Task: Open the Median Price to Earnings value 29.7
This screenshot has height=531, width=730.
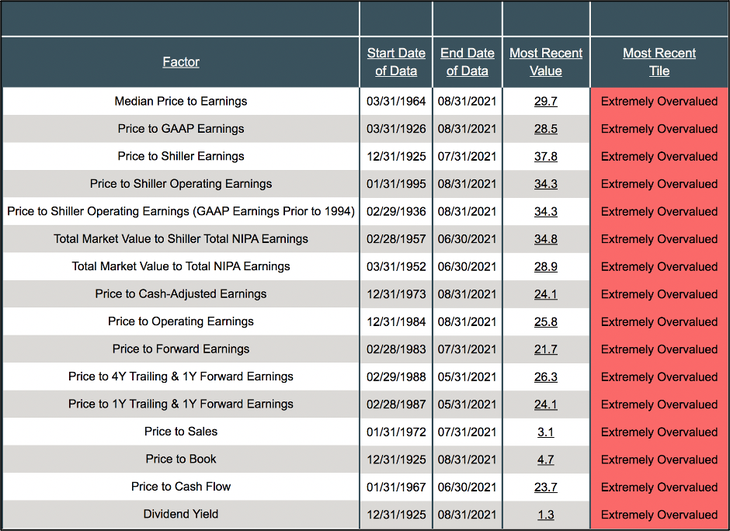Action: coord(546,101)
